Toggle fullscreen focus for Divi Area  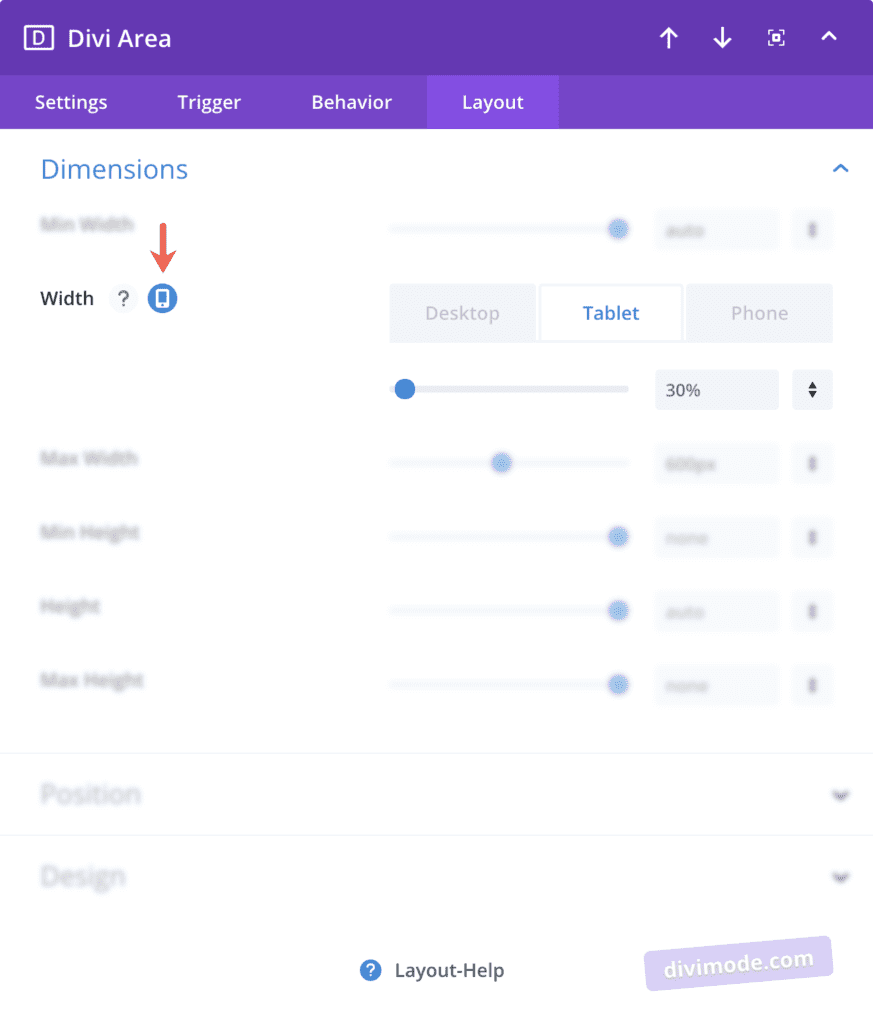[x=776, y=38]
